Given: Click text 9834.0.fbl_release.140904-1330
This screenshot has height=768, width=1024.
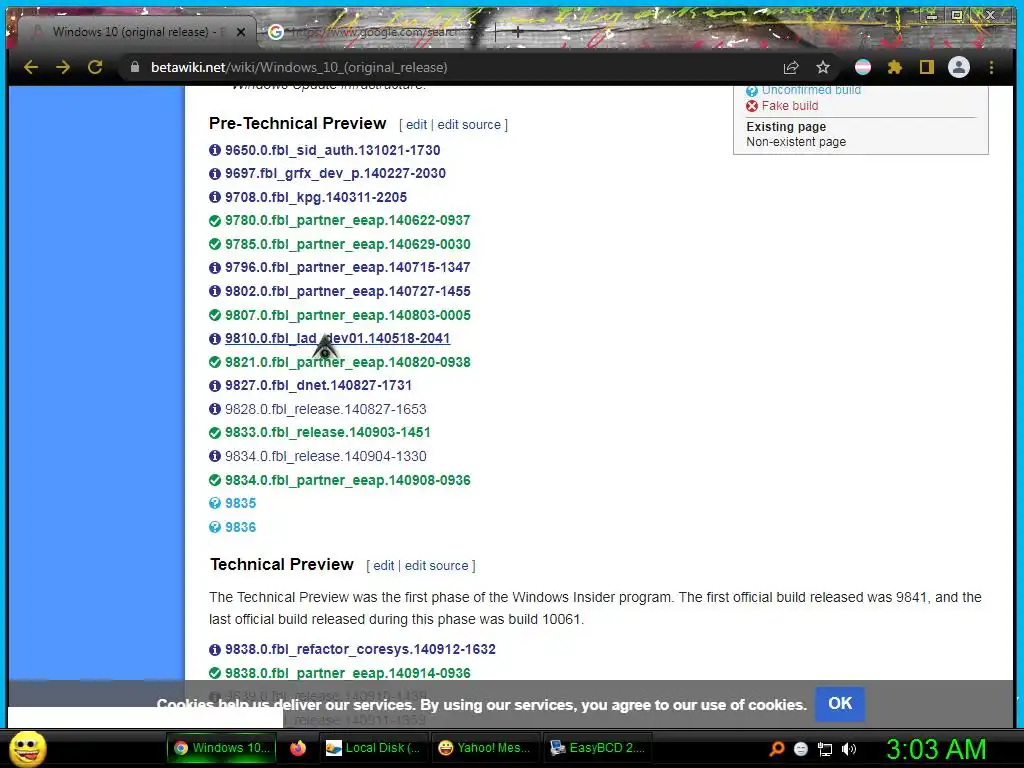Looking at the screenshot, I should tap(325, 456).
